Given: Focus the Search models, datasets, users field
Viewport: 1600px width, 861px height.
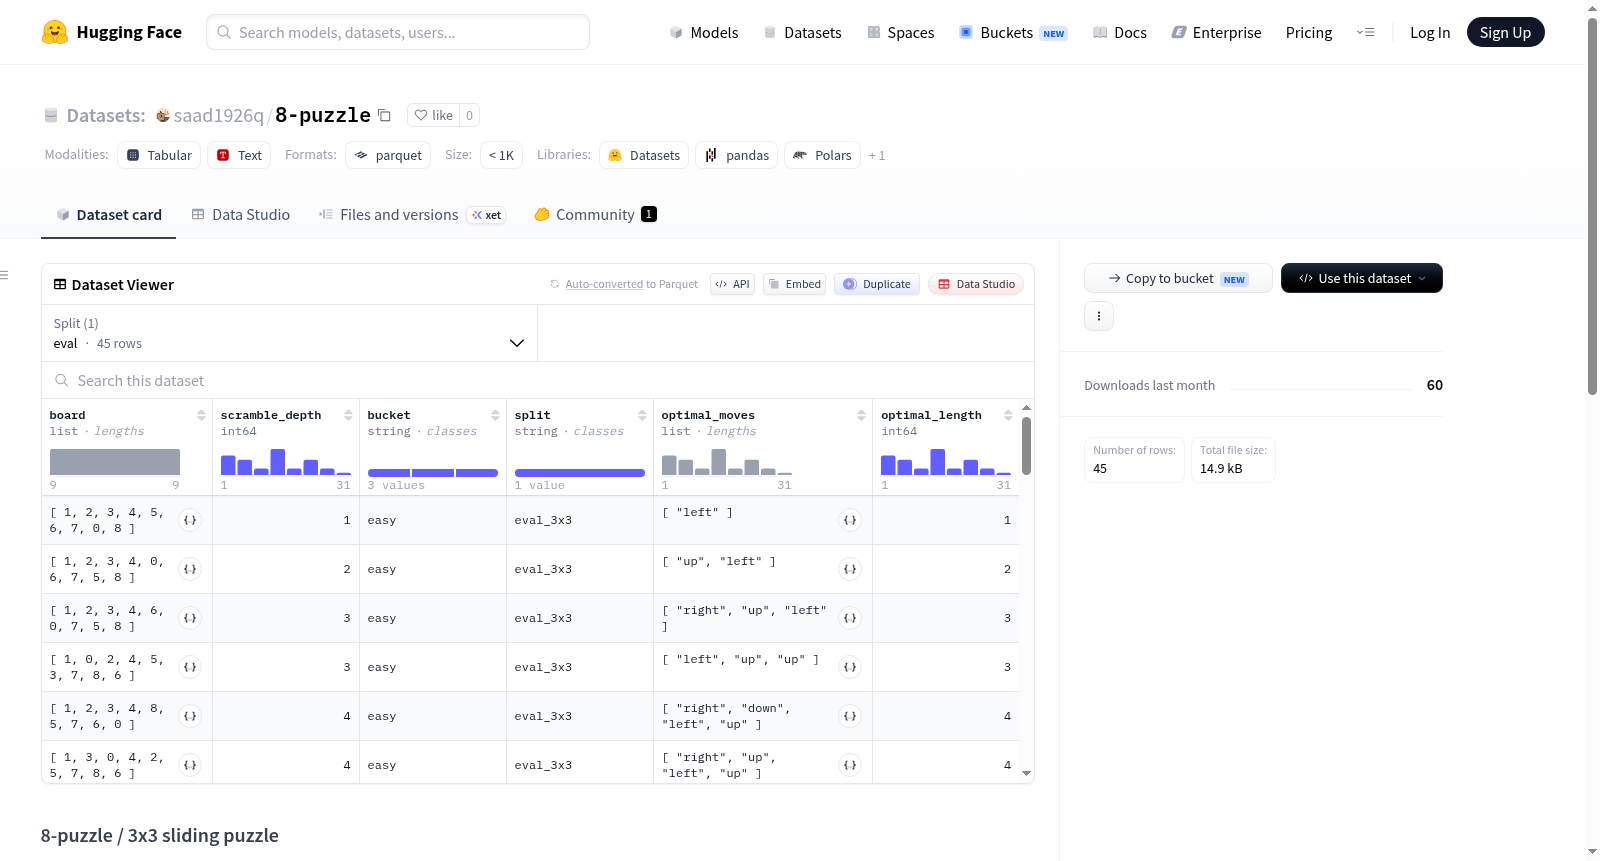Looking at the screenshot, I should [398, 32].
